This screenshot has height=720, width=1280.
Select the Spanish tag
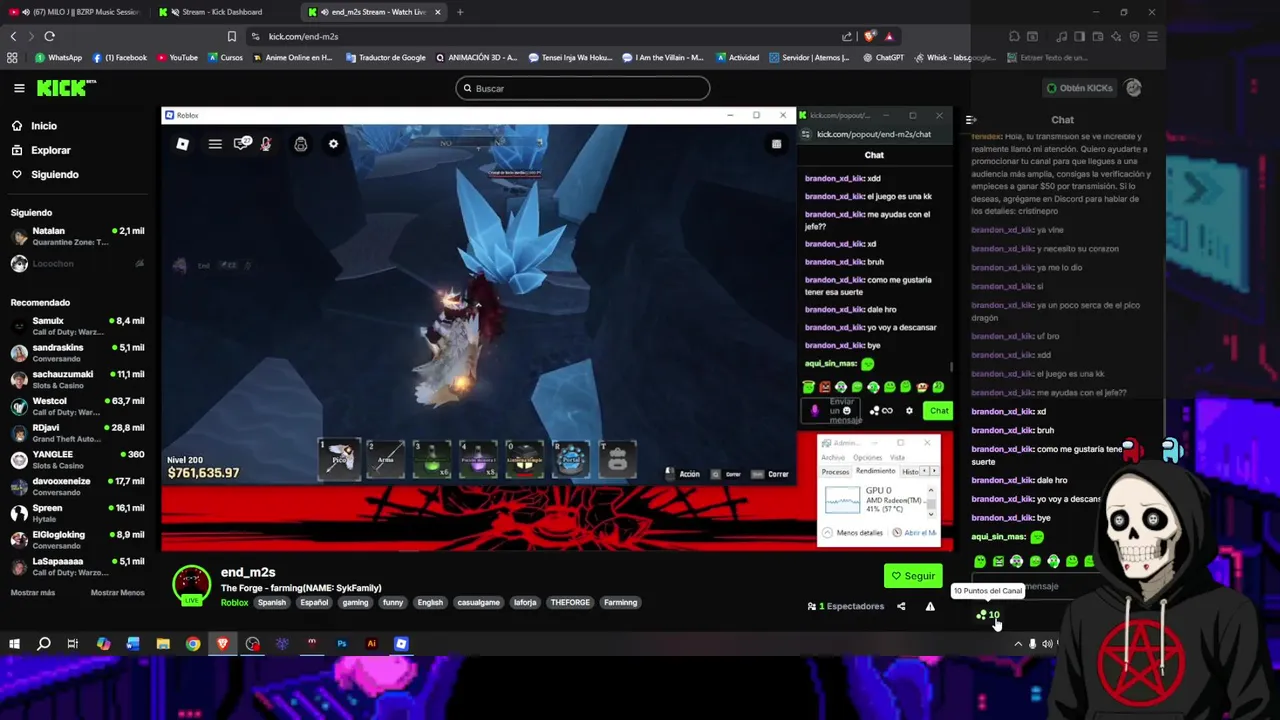tap(272, 603)
